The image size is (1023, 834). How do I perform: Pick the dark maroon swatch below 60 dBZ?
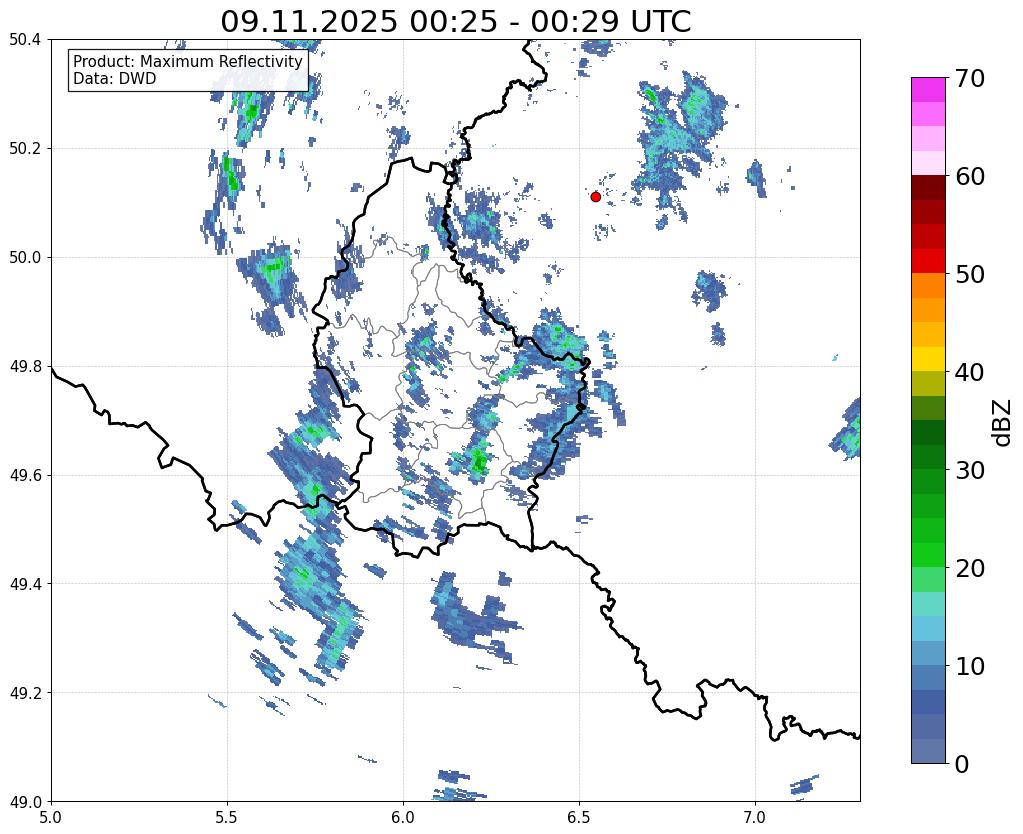pos(928,188)
